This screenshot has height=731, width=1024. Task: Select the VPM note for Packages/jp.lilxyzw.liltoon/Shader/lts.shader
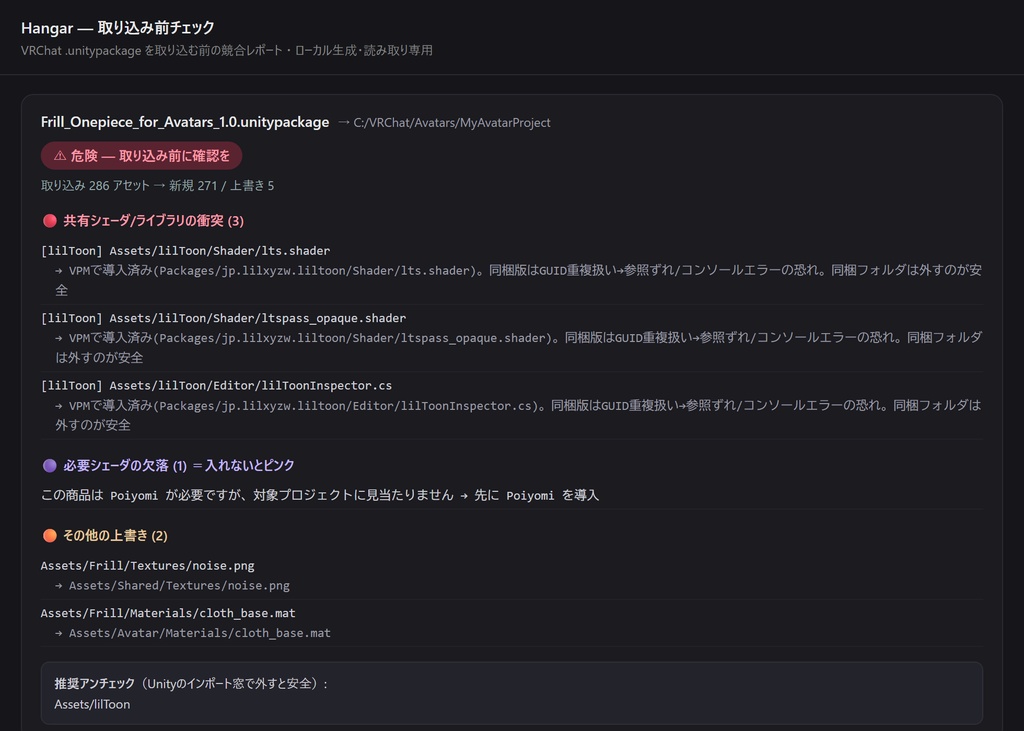(519, 280)
